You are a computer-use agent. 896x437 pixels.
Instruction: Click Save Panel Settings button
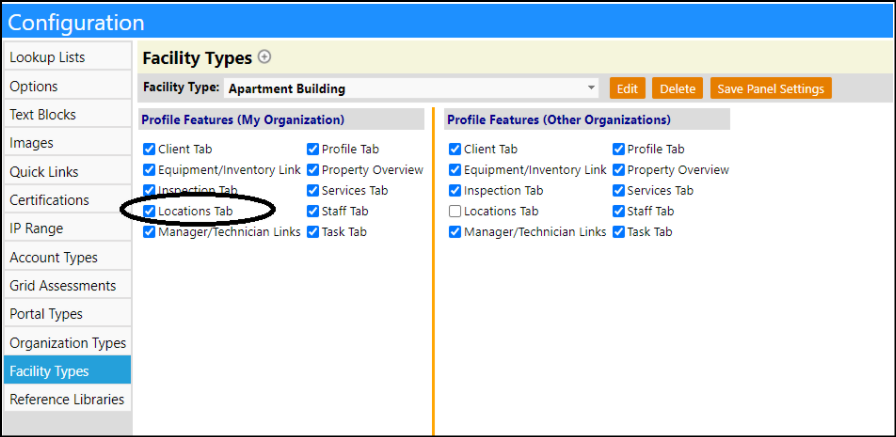point(770,89)
